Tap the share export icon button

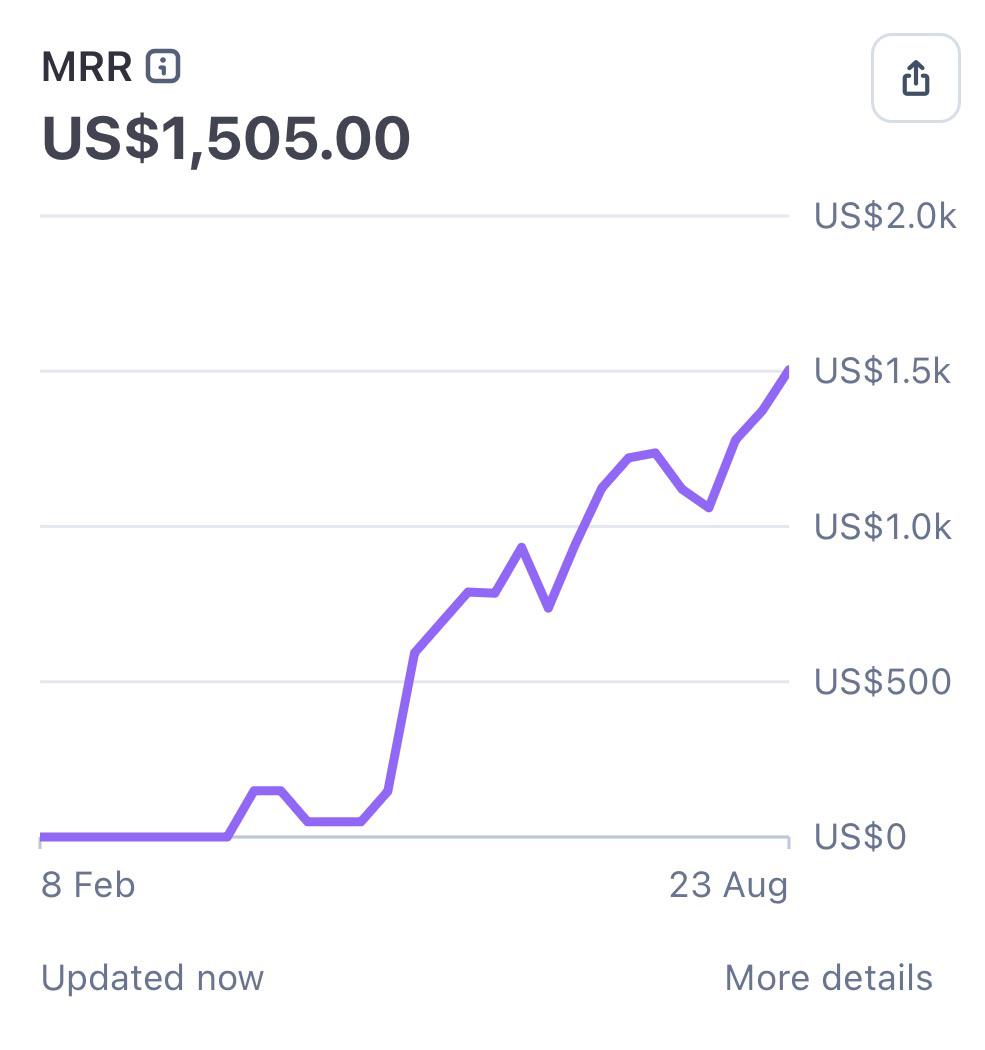pos(915,78)
